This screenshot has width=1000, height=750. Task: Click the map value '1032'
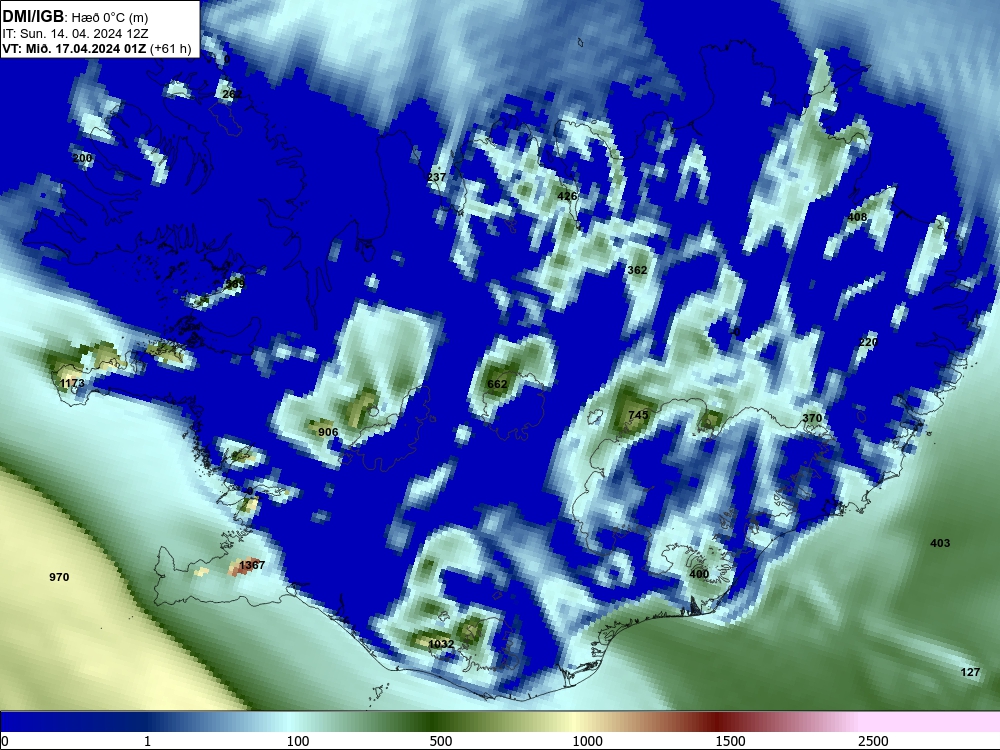pos(441,644)
